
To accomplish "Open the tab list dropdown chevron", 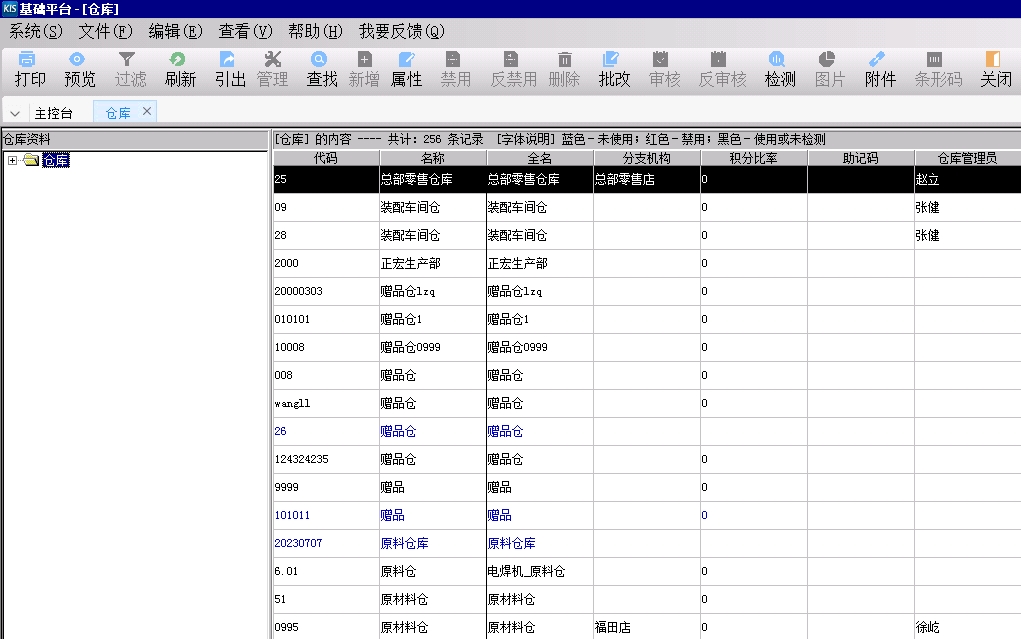I will pyautogui.click(x=15, y=113).
